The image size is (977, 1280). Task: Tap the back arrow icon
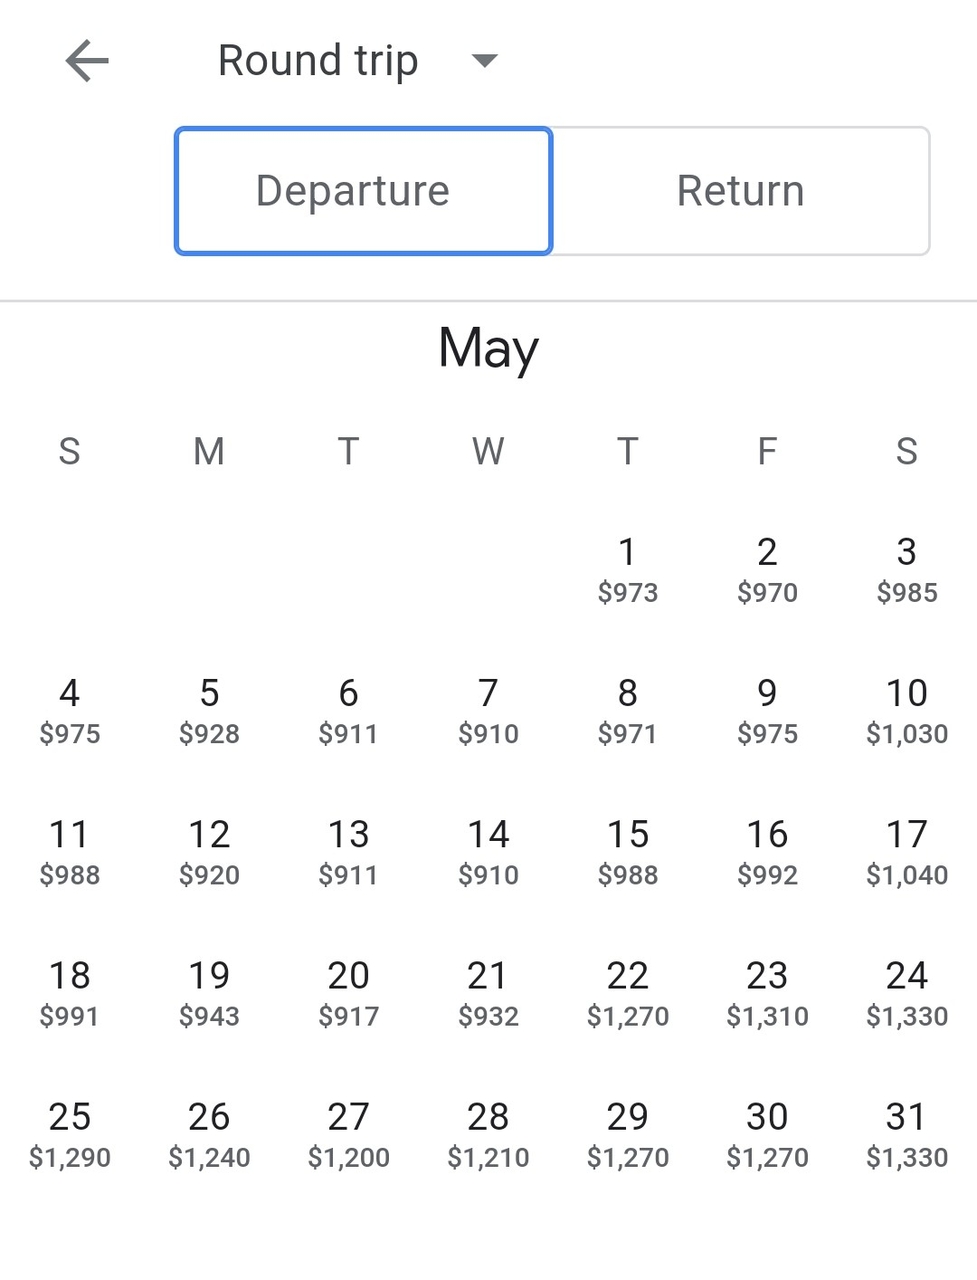tap(87, 61)
